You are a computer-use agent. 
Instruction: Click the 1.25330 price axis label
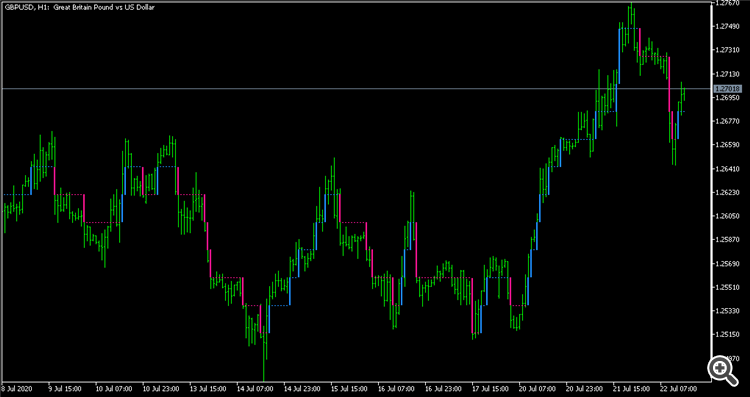[727, 311]
